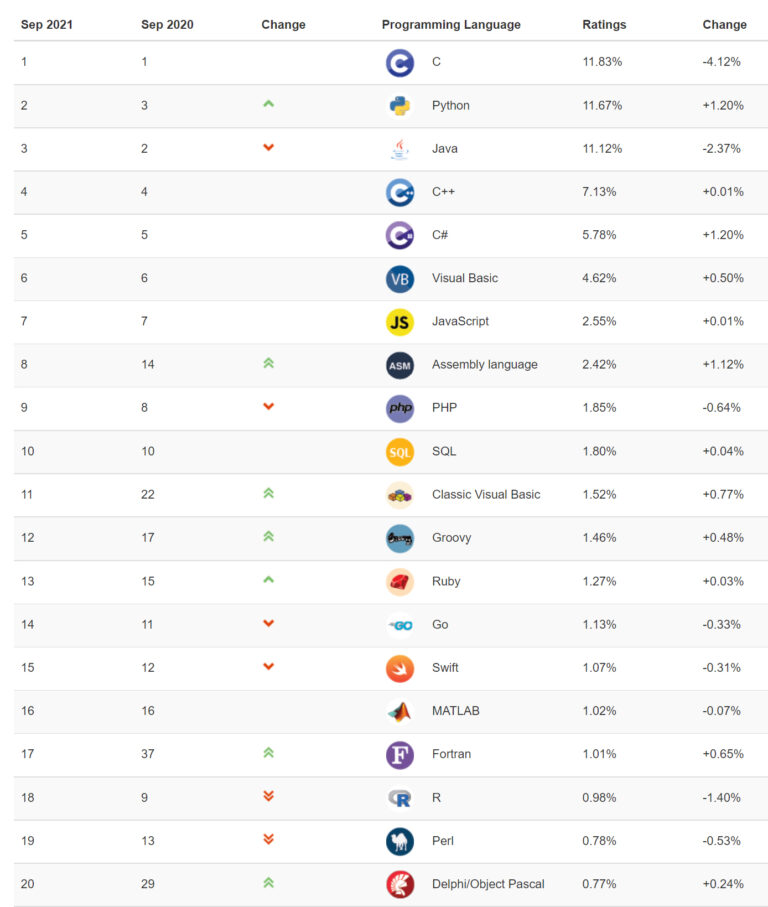768x907 pixels.
Task: Click the green up arrow for Python
Action: [x=268, y=104]
